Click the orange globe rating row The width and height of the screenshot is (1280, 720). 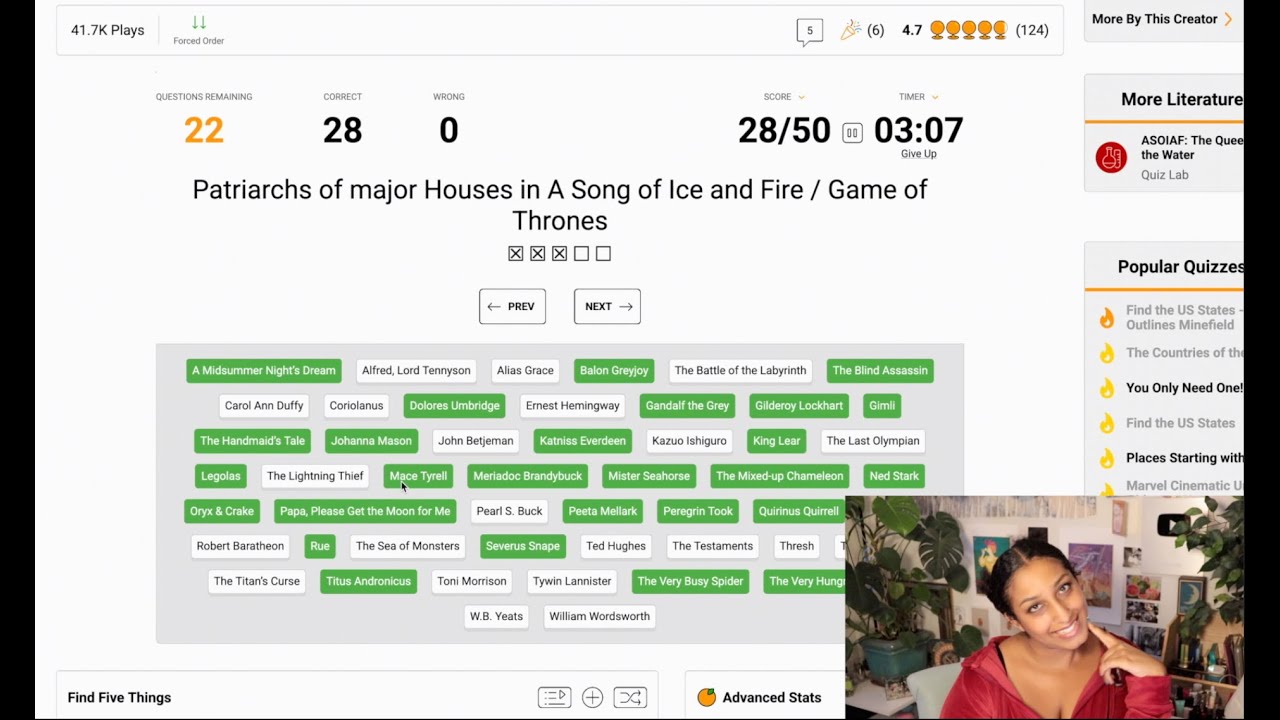point(968,30)
